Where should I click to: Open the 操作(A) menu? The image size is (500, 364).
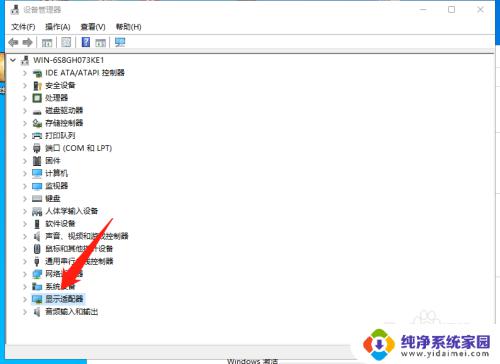click(58, 27)
